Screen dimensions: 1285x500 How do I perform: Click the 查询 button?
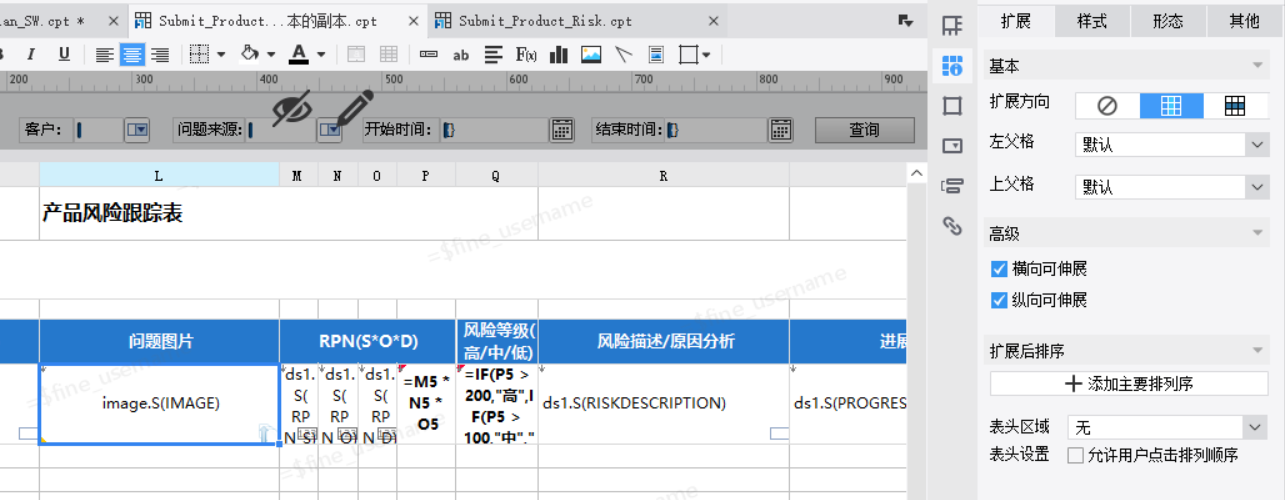tap(864, 130)
